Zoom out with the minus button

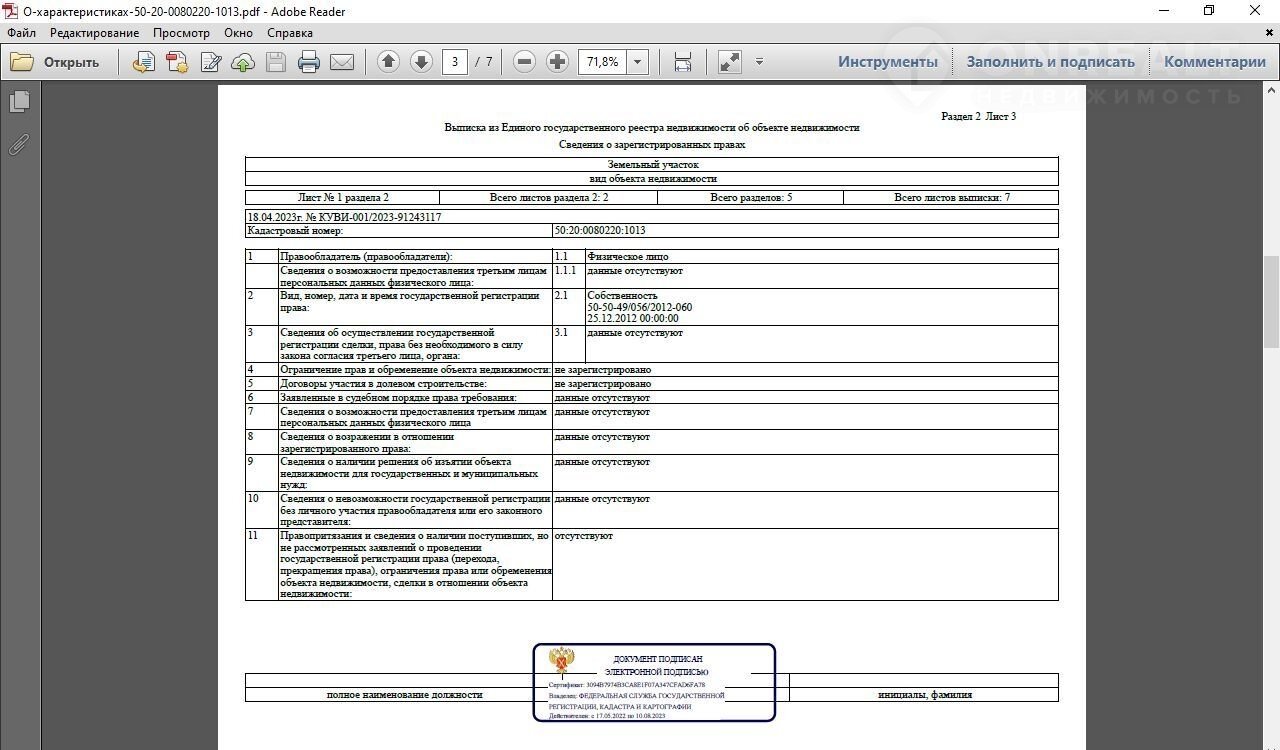click(524, 62)
